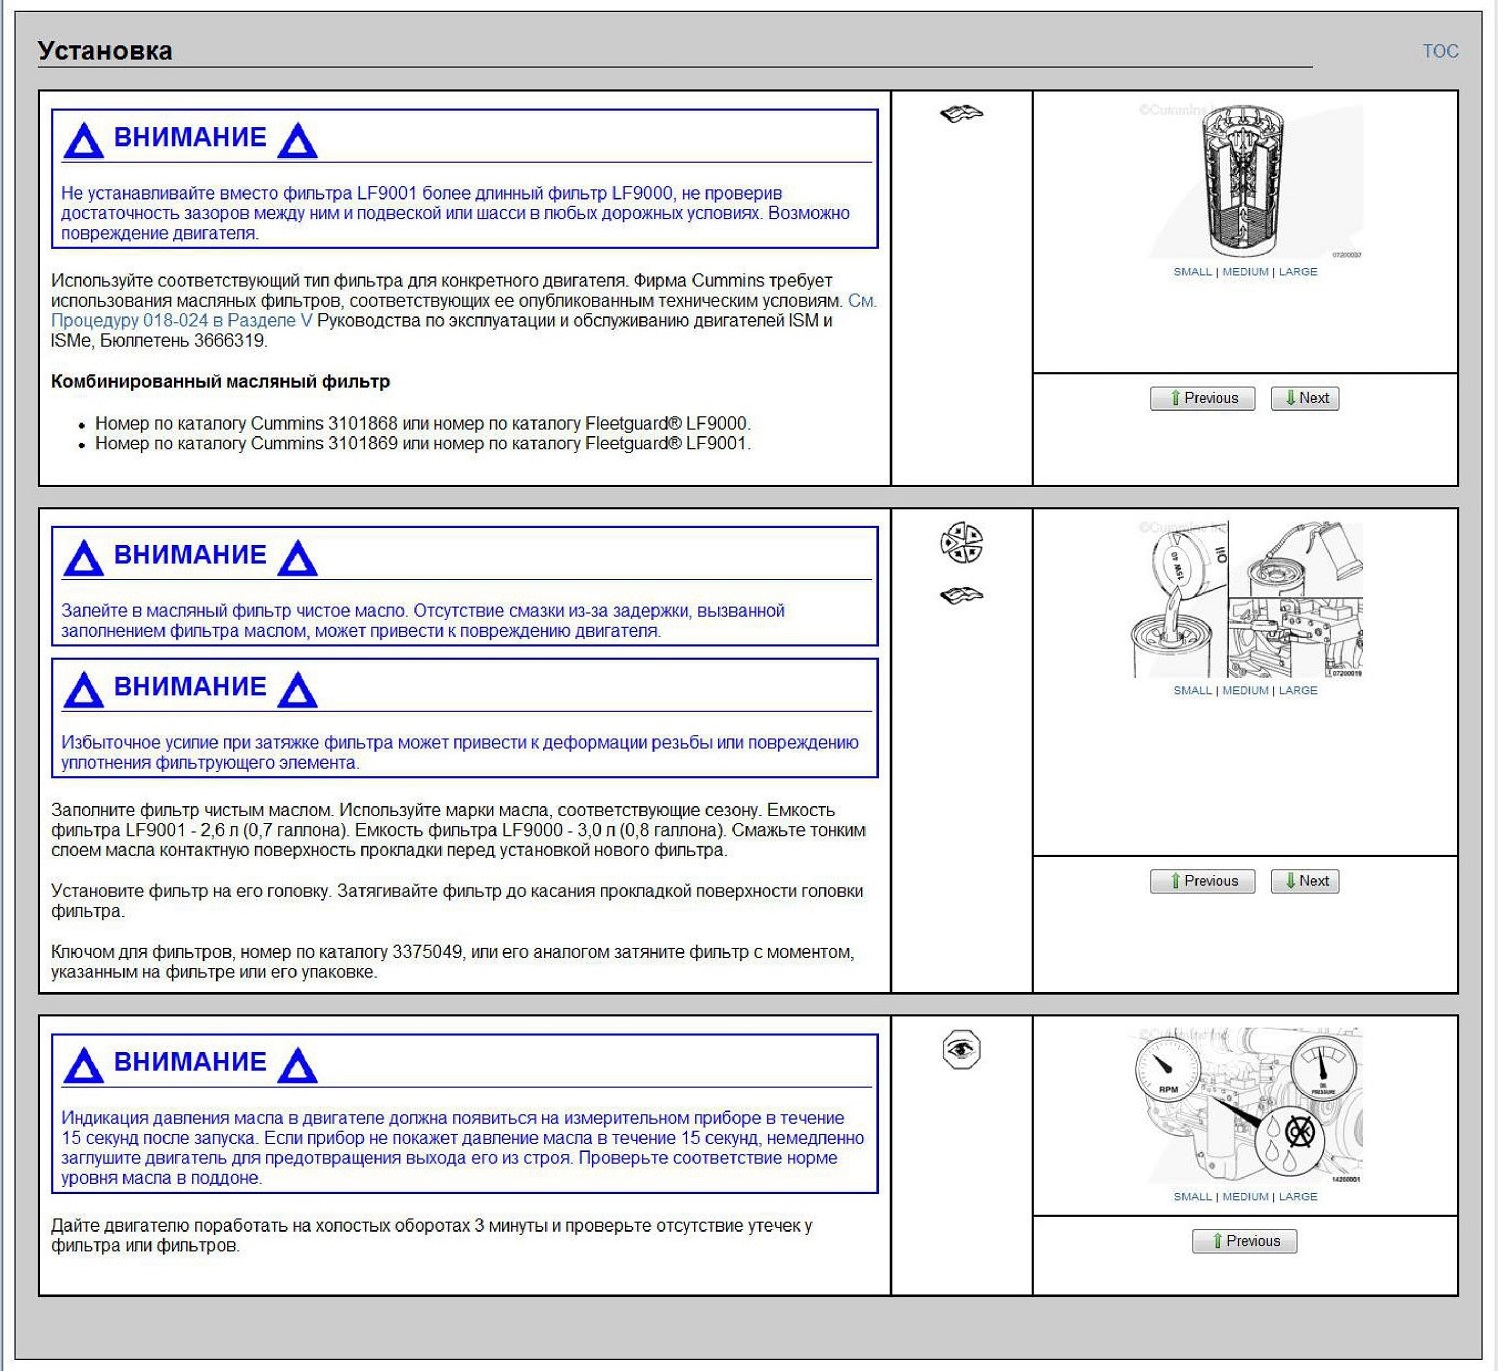Open oil pressure gauge illustration thumbnail
Screen dimensions: 1498x1371
point(1246,1105)
